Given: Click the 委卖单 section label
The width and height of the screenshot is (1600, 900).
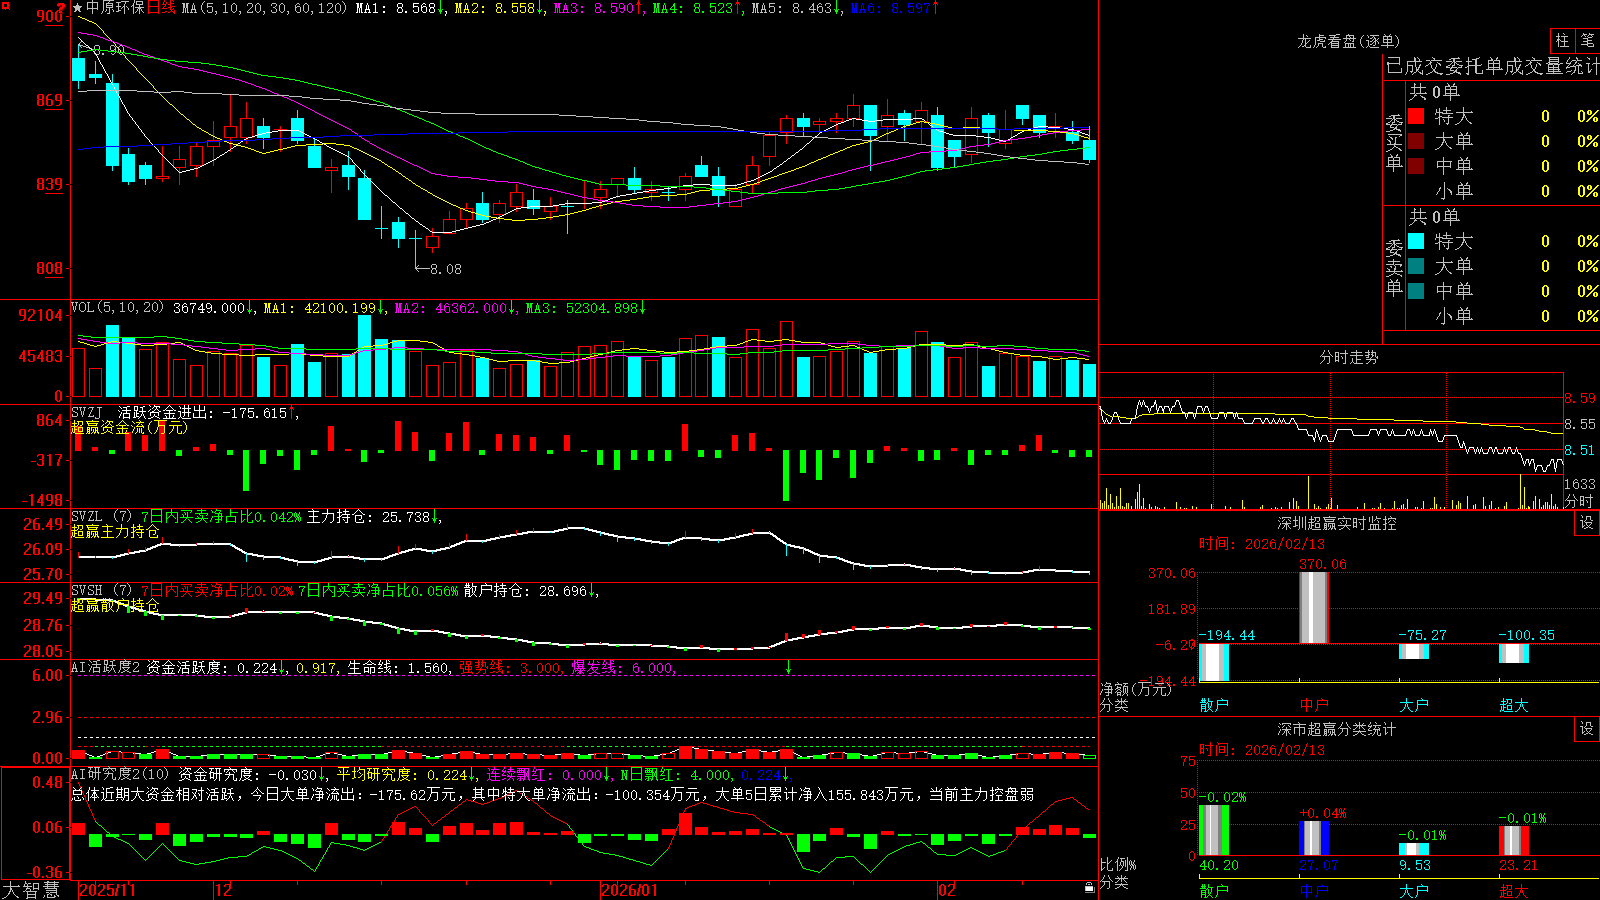Looking at the screenshot, I should click(x=1394, y=267).
